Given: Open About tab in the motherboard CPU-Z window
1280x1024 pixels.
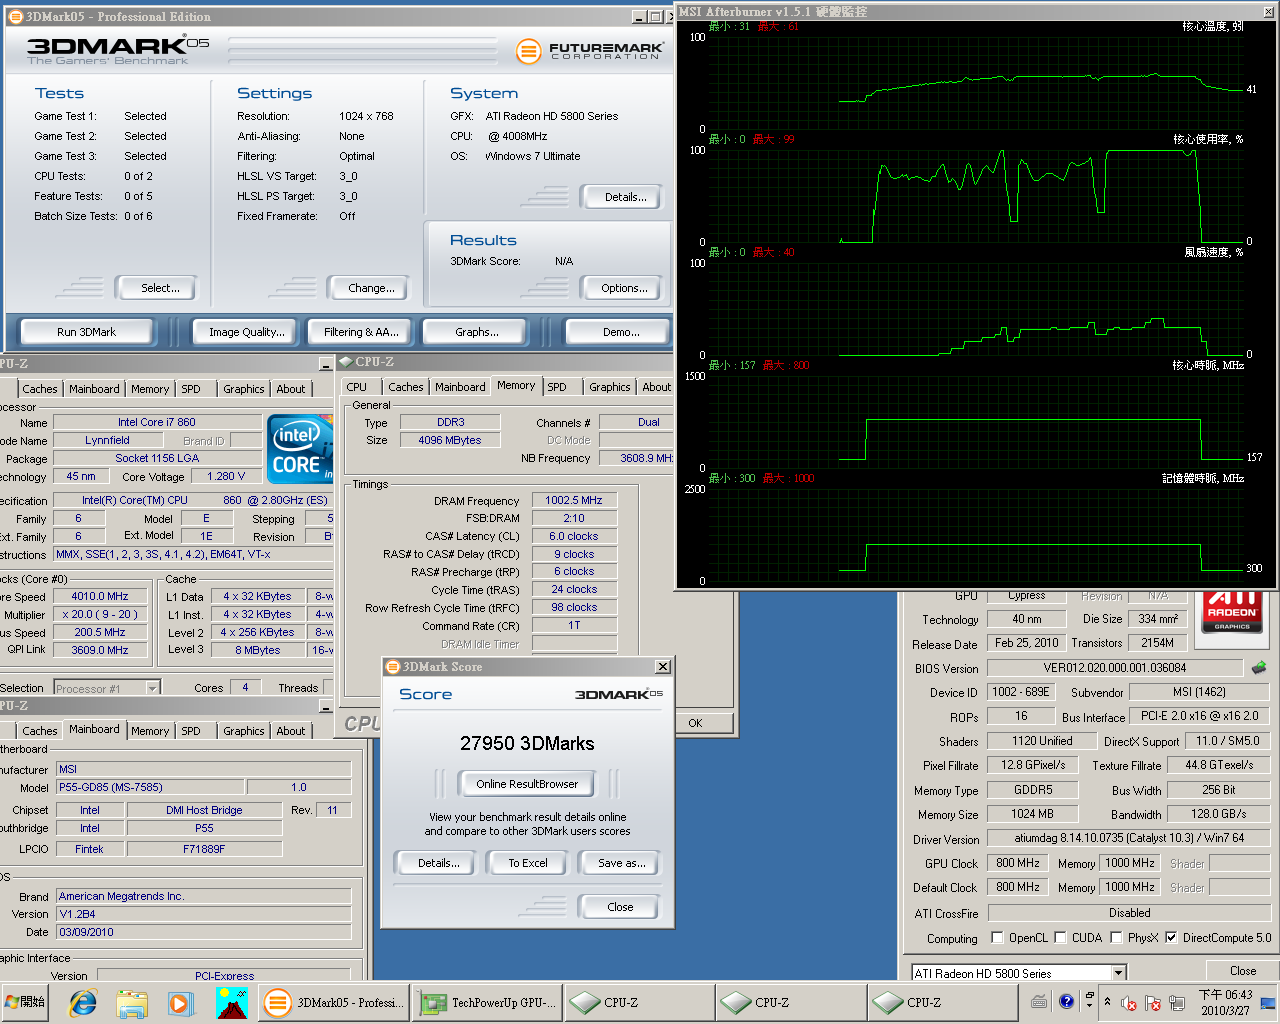Looking at the screenshot, I should pos(291,731).
